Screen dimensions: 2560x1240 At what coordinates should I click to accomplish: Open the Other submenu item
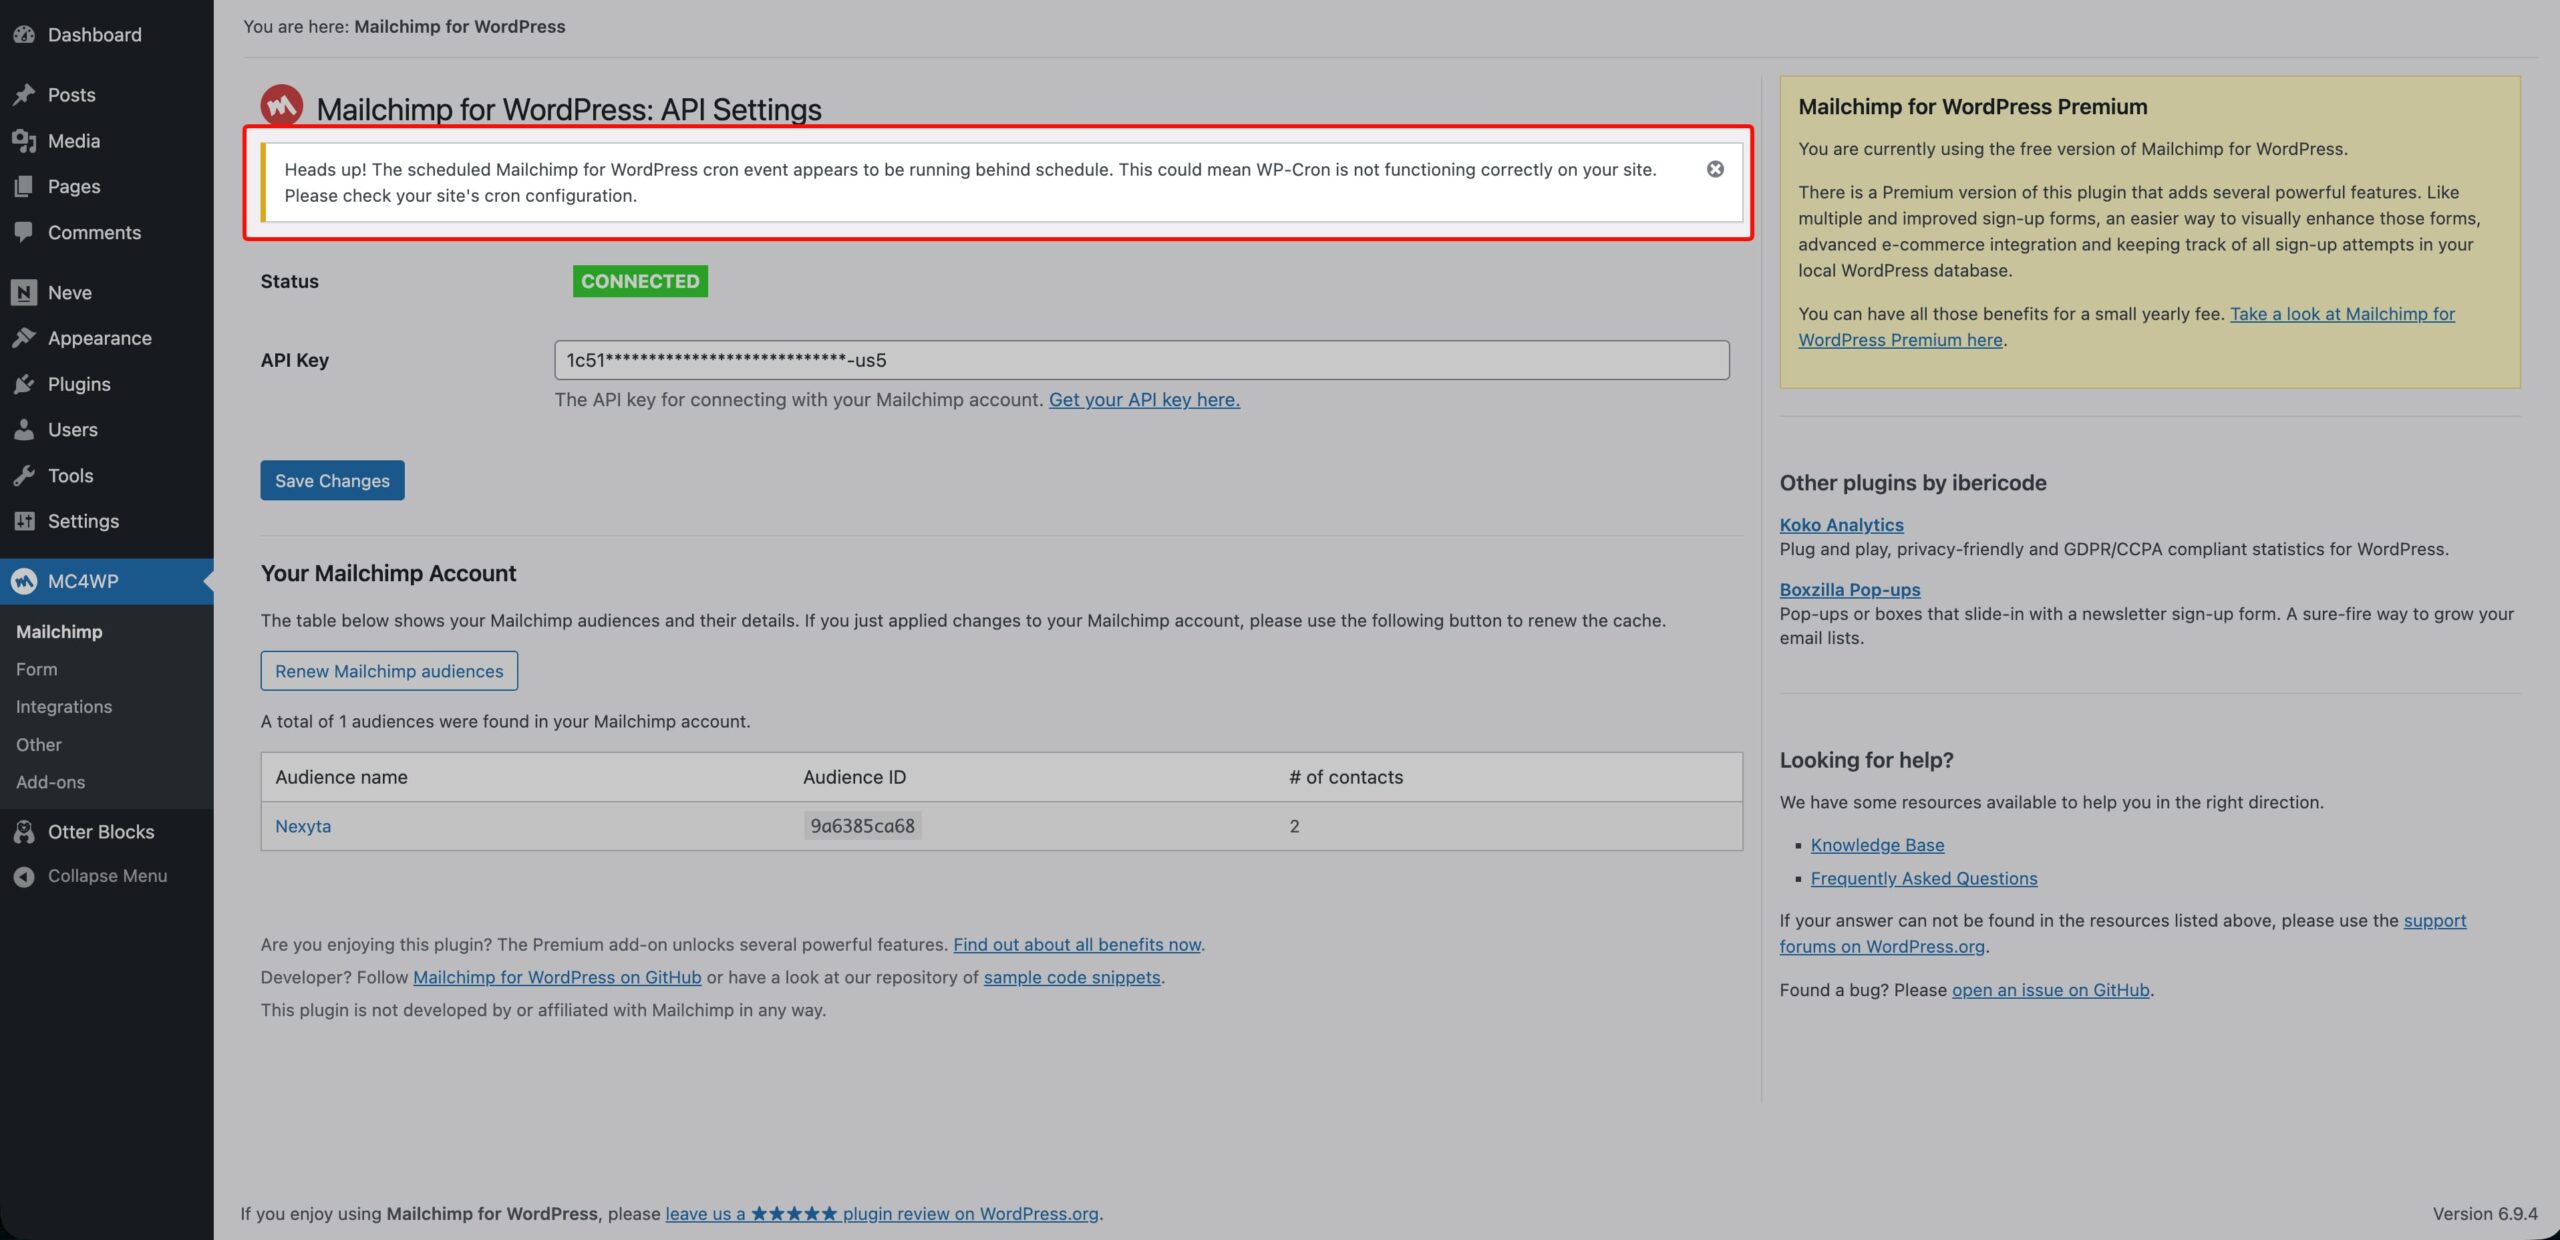pyautogui.click(x=39, y=745)
